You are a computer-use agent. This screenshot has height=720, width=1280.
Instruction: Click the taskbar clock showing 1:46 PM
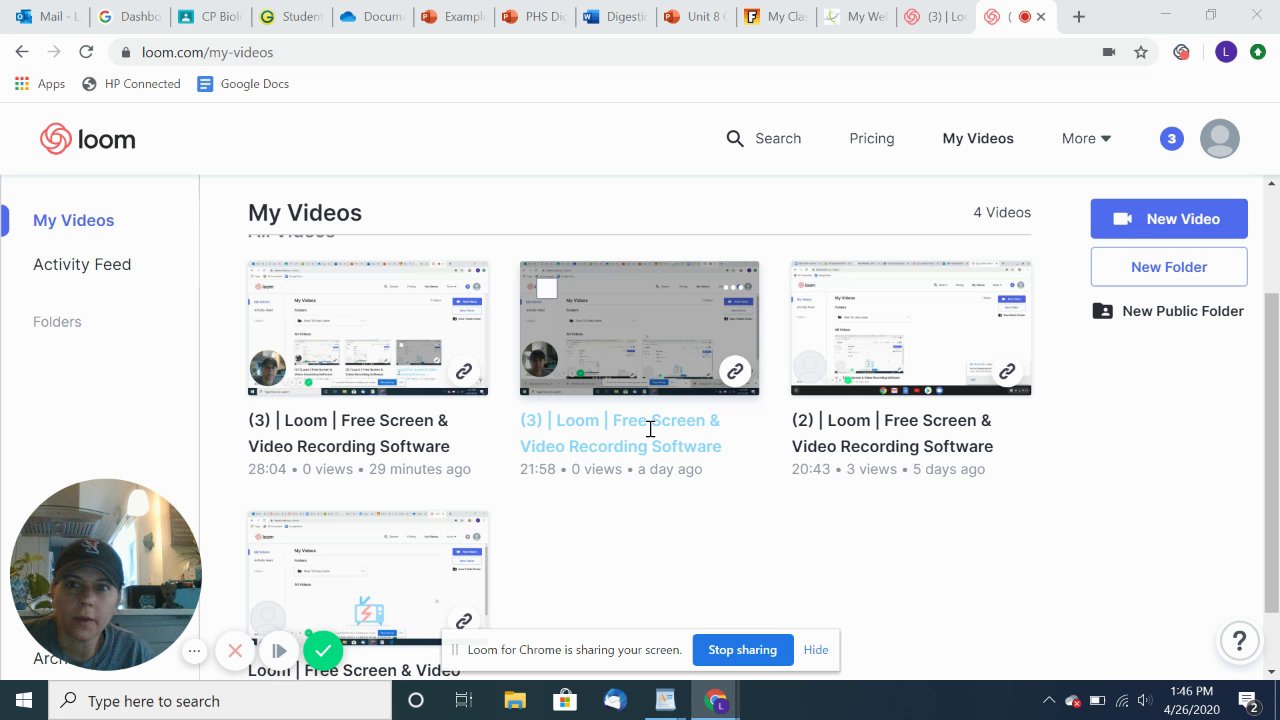(1191, 700)
